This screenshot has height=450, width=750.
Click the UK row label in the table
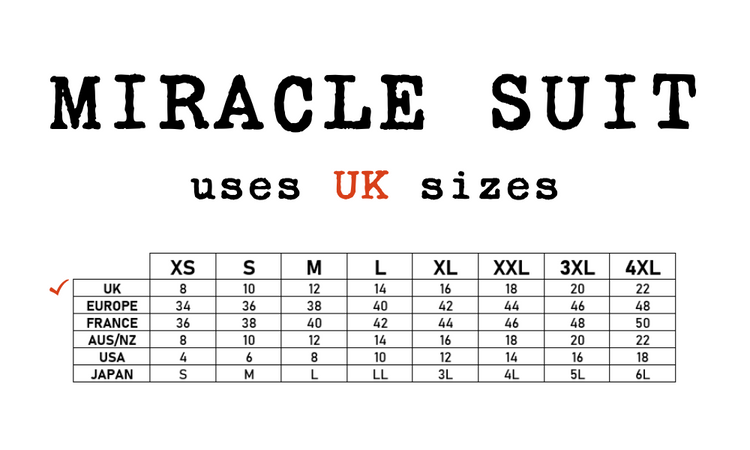112,288
